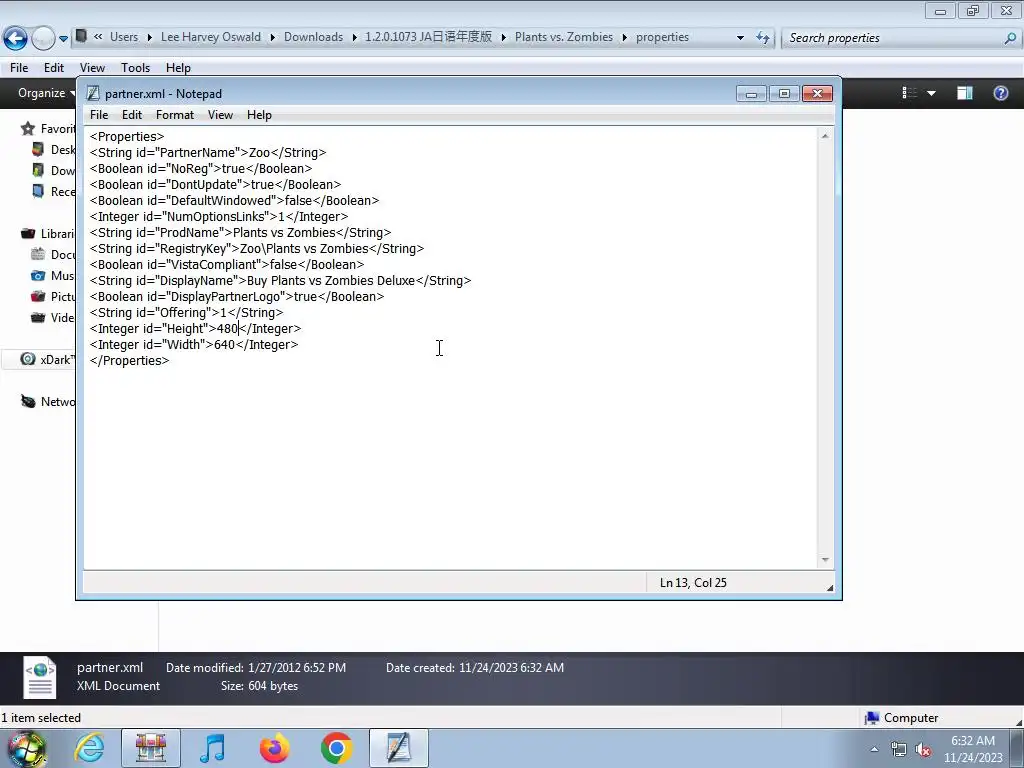Open Explorer help with the question icon
The image size is (1024, 768).
[1000, 93]
